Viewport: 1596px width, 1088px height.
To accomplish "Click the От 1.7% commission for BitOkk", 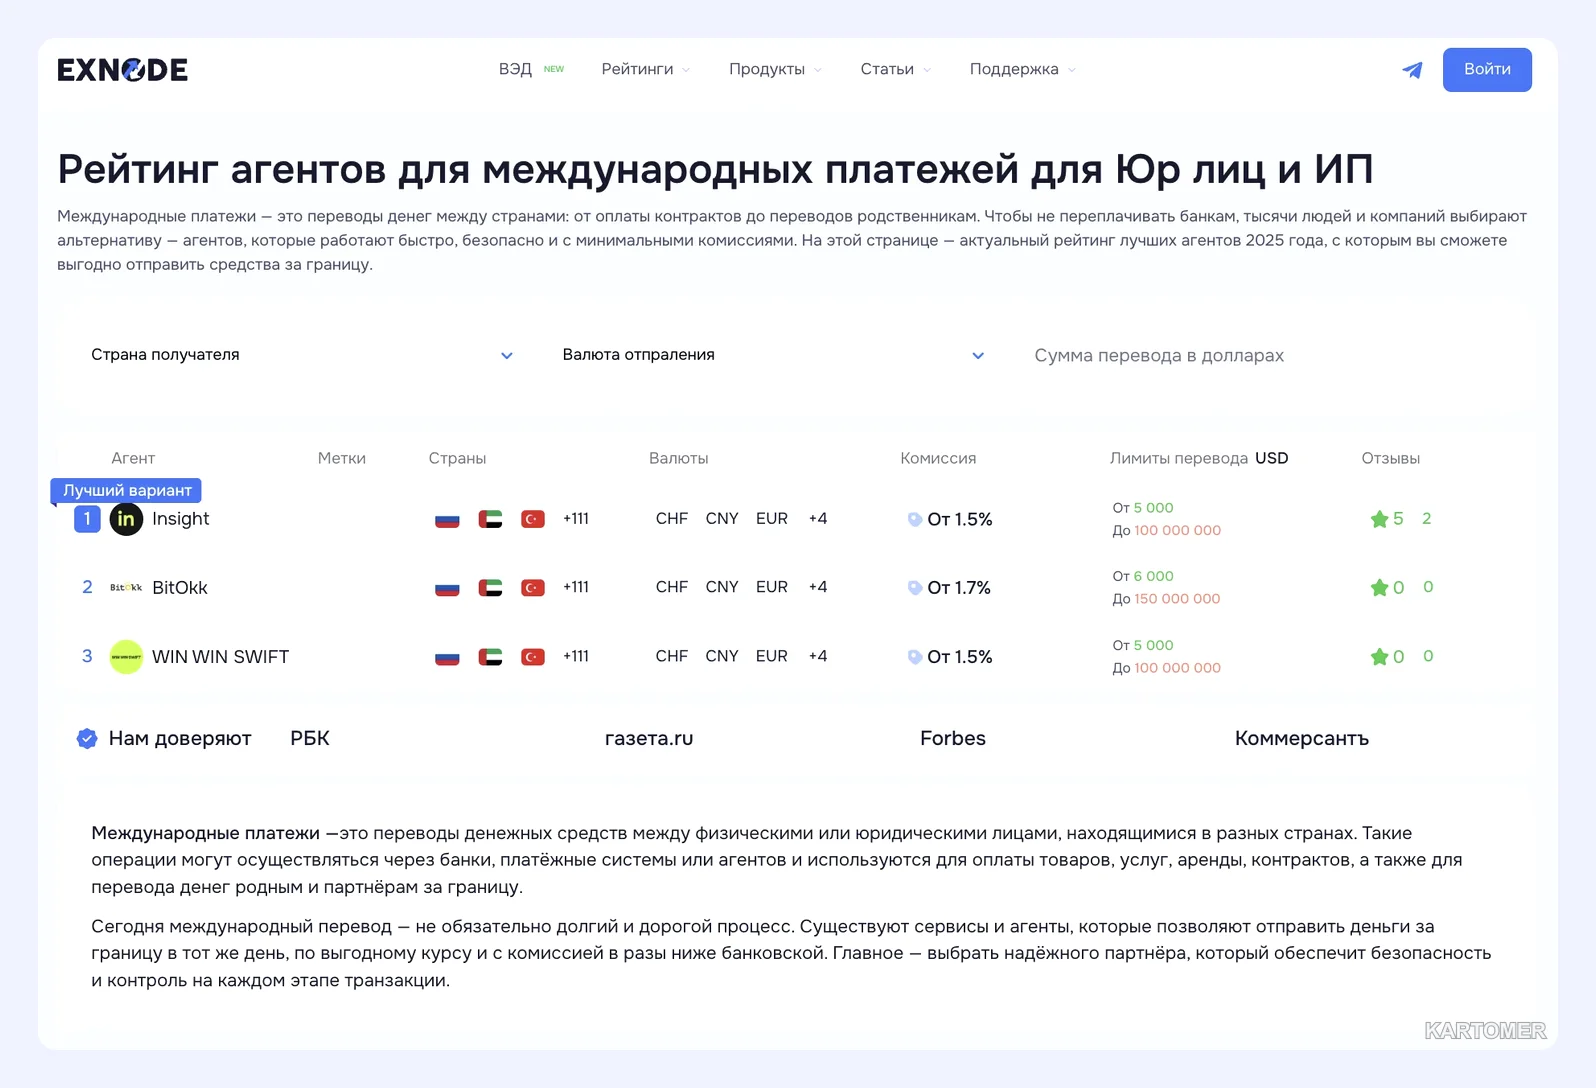I will pyautogui.click(x=959, y=588).
